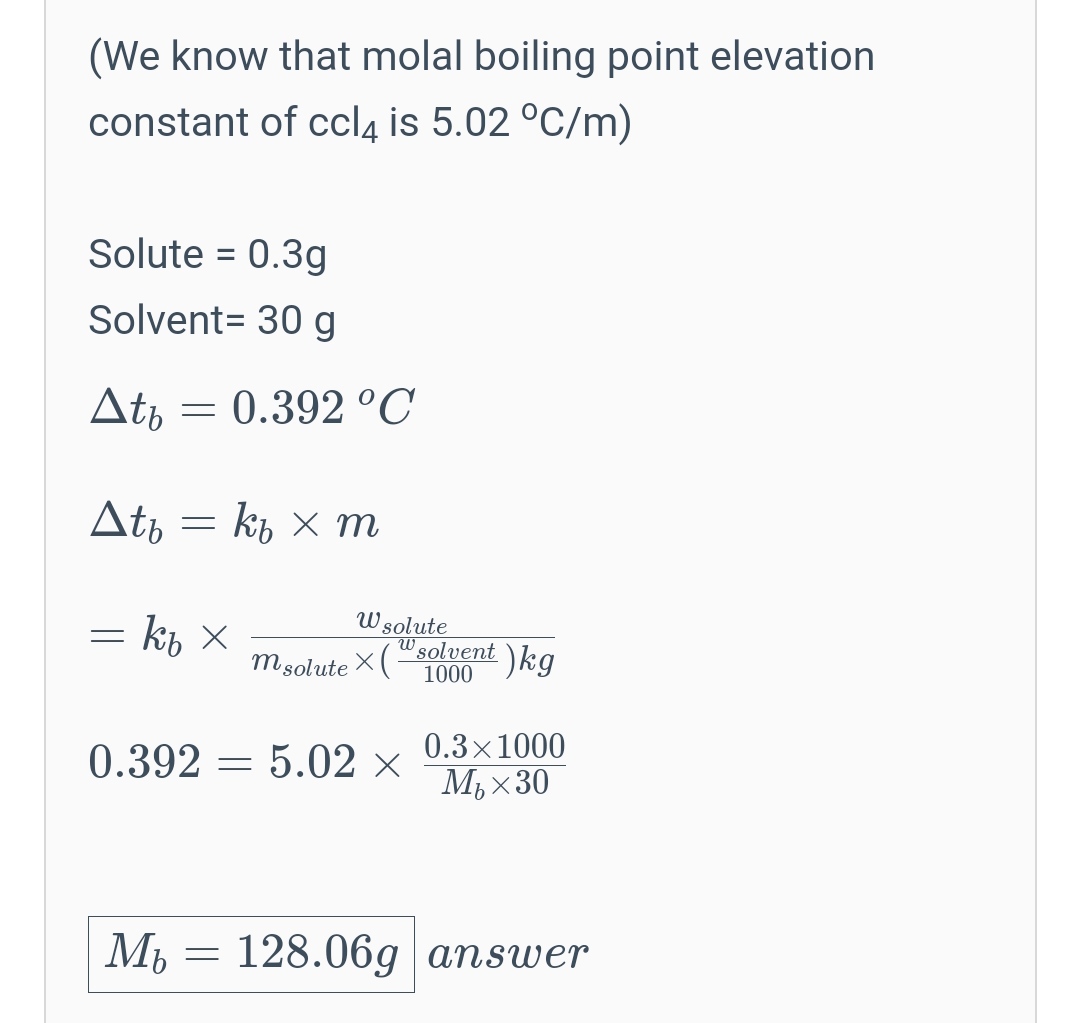Click "0.392" on the substituted equation's left side
This screenshot has height=1023, width=1075.
pos(144,762)
